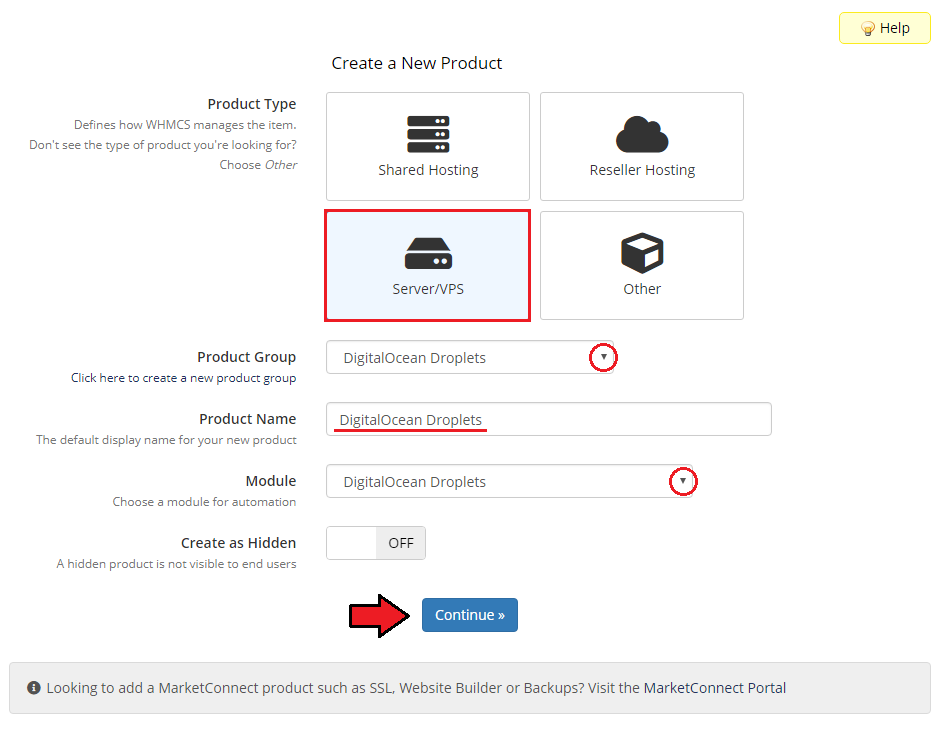This screenshot has height=729, width=938.
Task: Visit the MarketConnect Portal link
Action: tap(714, 688)
